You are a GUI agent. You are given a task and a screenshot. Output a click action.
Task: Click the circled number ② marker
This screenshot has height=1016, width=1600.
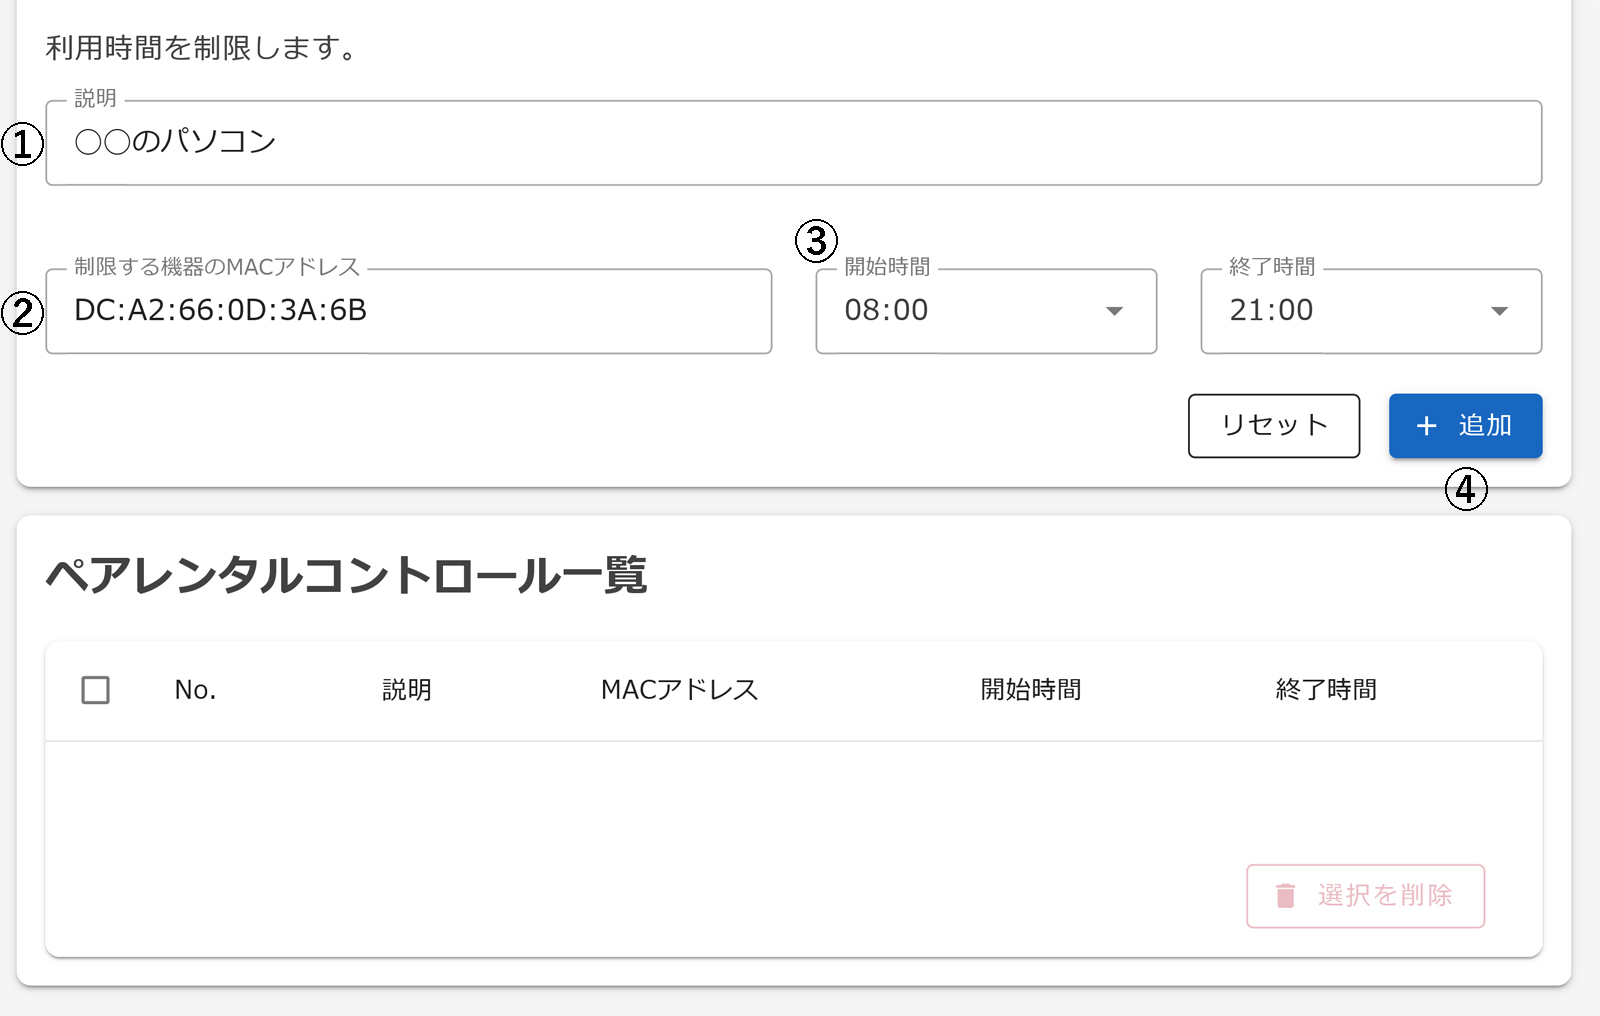(x=22, y=312)
